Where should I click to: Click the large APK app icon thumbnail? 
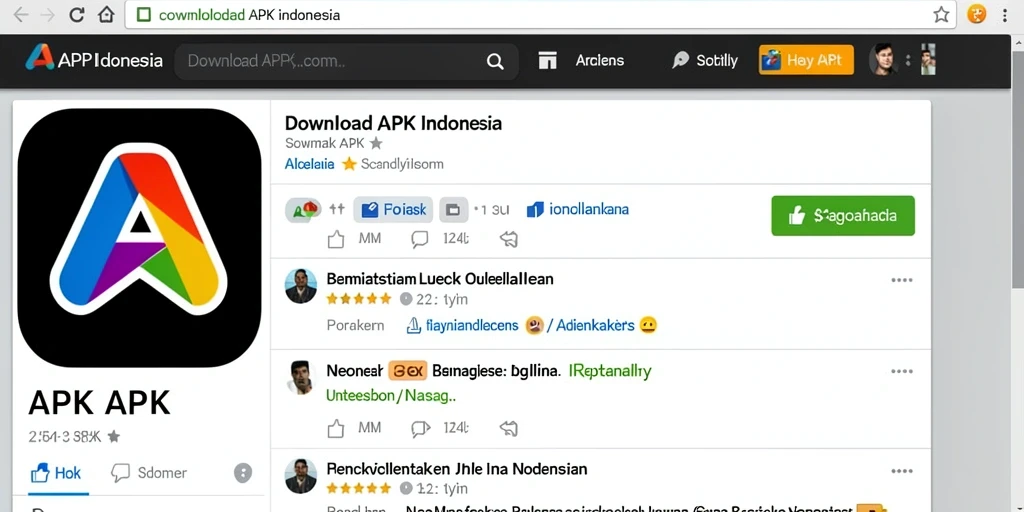pyautogui.click(x=139, y=238)
